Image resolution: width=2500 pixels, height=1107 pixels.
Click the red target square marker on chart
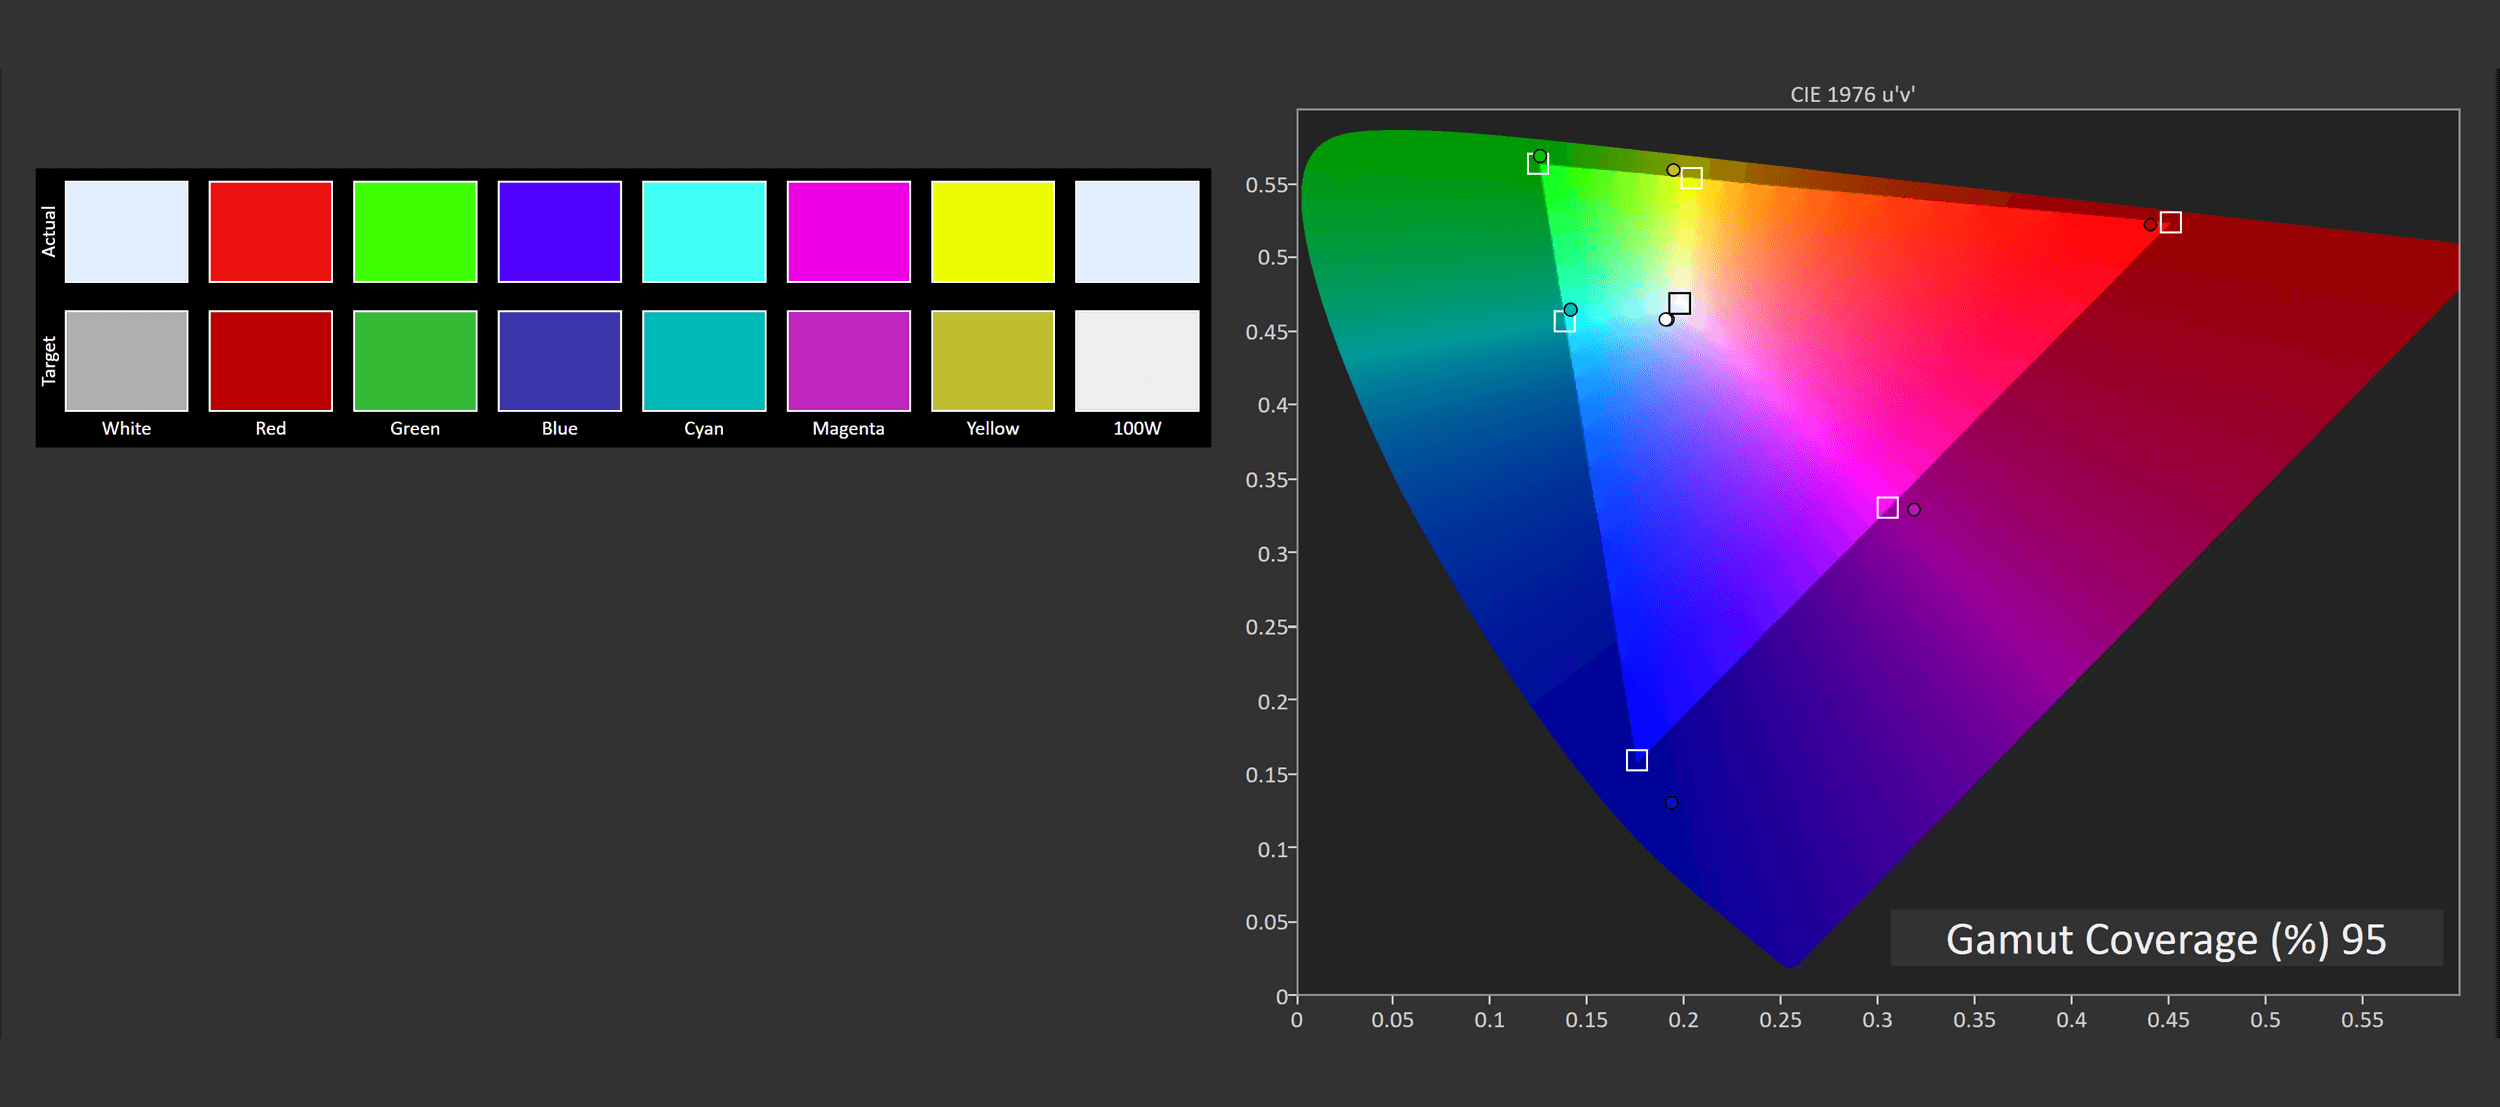[x=2170, y=222]
